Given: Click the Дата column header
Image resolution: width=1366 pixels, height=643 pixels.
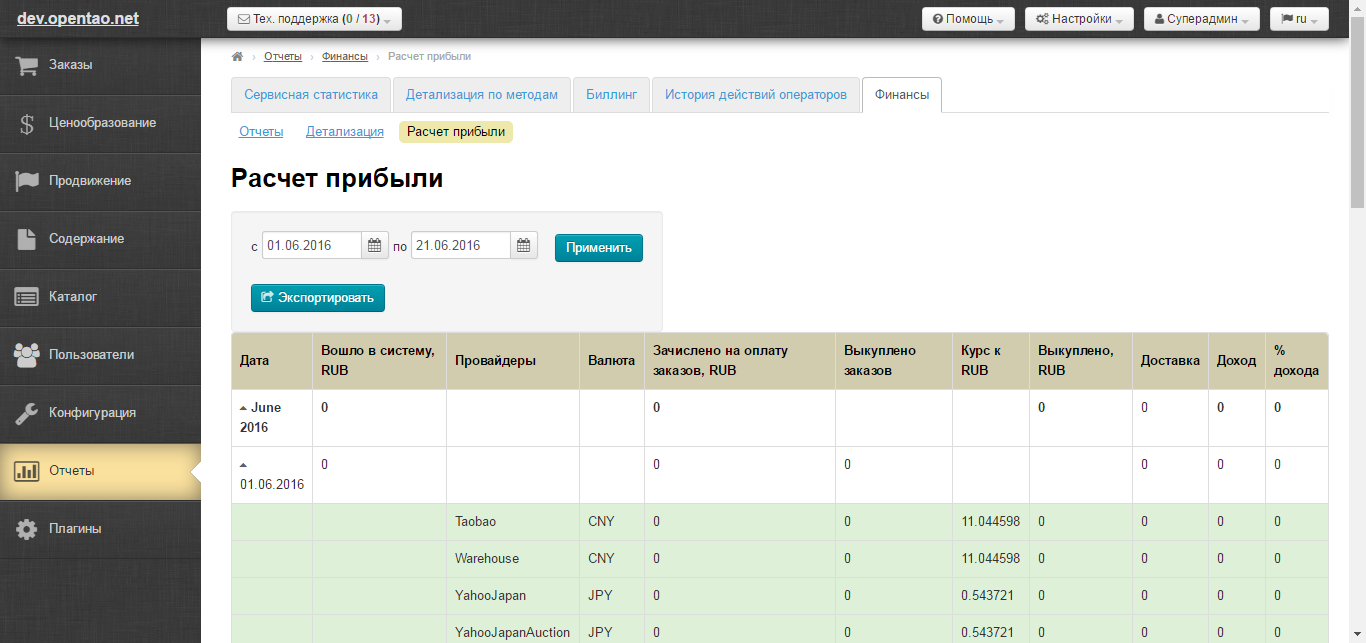Looking at the screenshot, I should pyautogui.click(x=272, y=361).
